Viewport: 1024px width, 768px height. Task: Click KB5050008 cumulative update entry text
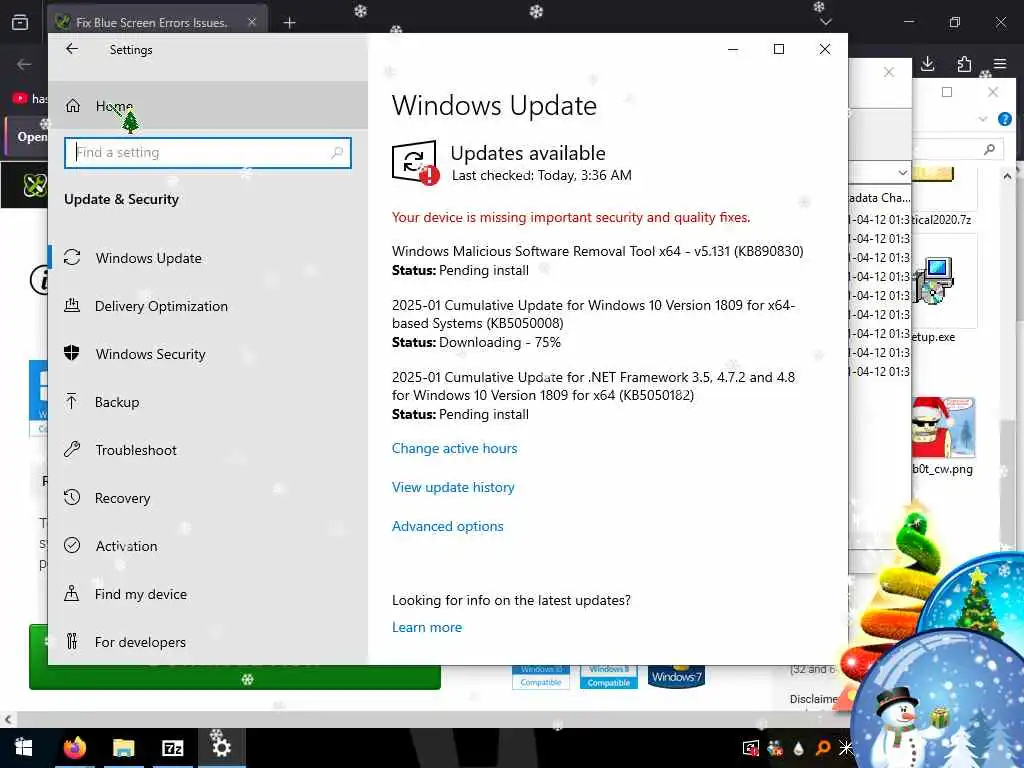point(593,314)
